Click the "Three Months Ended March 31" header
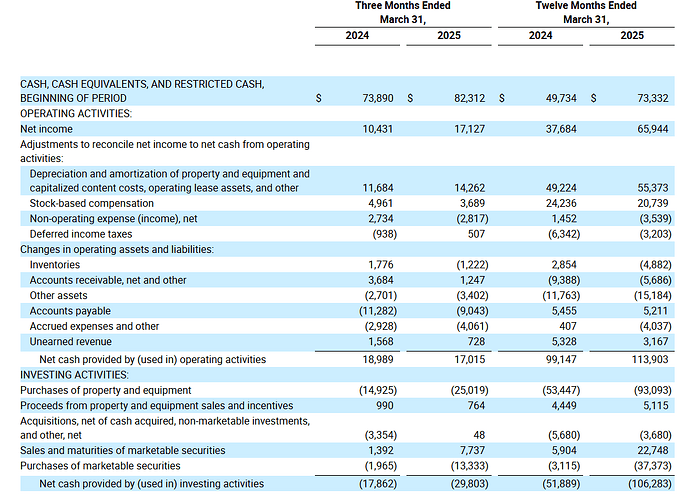 click(403, 13)
